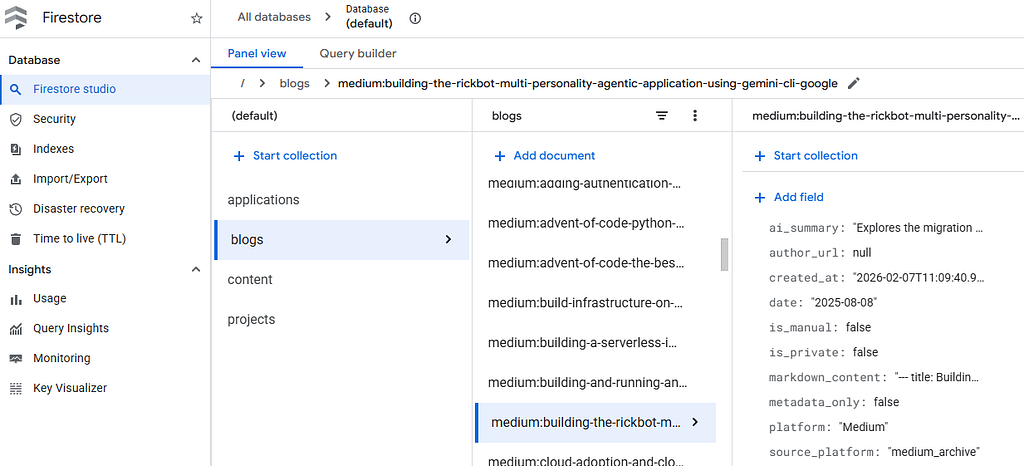
Task: Click the Firestore studio search icon
Action: click(16, 89)
